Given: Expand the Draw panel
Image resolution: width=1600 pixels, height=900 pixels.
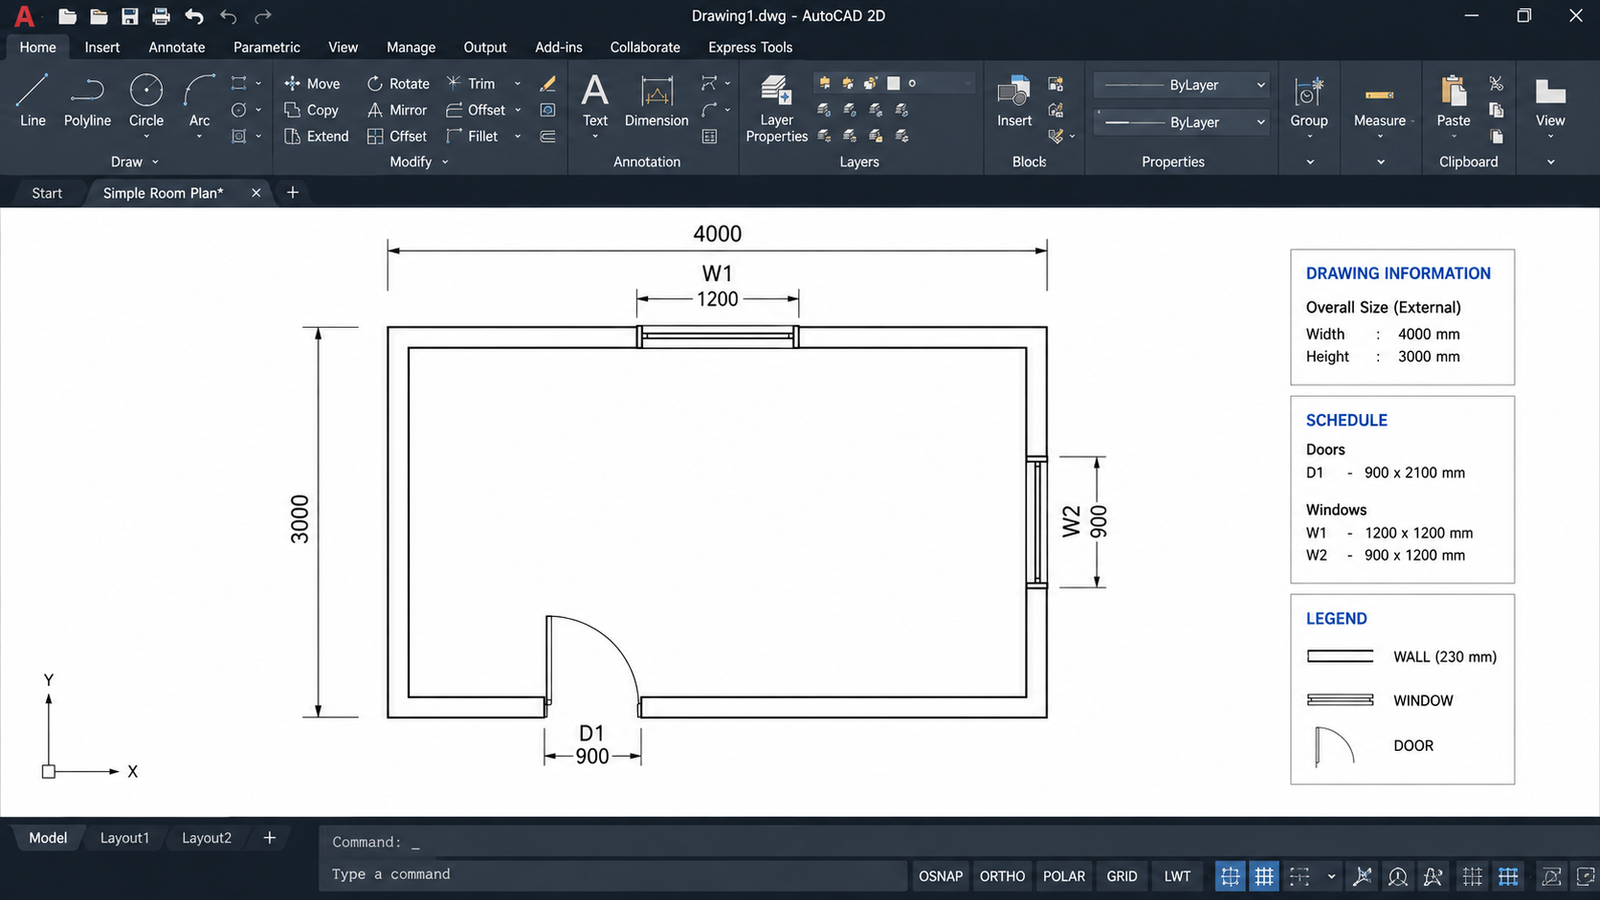Looking at the screenshot, I should 135,162.
